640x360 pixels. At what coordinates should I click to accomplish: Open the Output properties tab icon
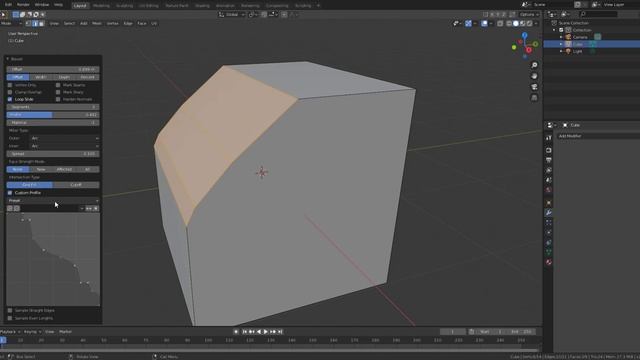(x=549, y=160)
